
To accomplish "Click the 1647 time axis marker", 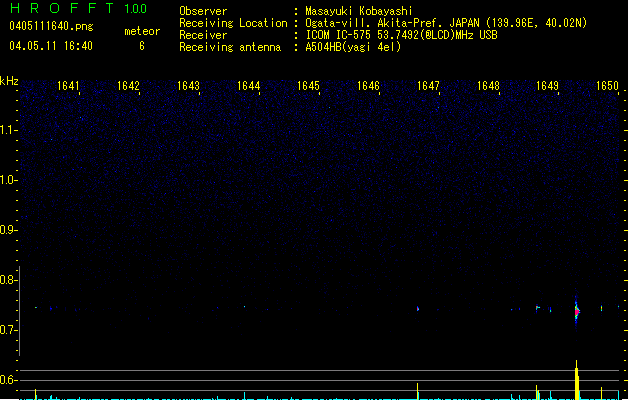I will click(428, 86).
